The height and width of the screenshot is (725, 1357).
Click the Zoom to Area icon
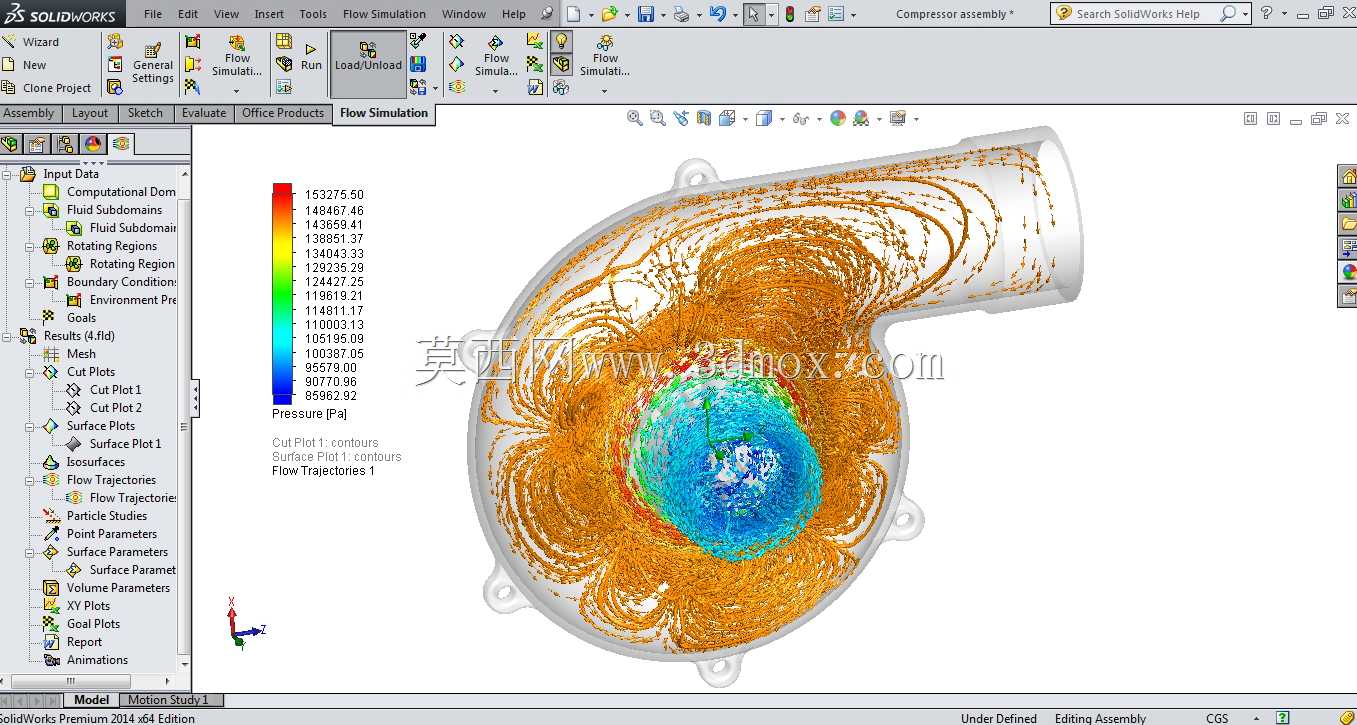pos(657,118)
